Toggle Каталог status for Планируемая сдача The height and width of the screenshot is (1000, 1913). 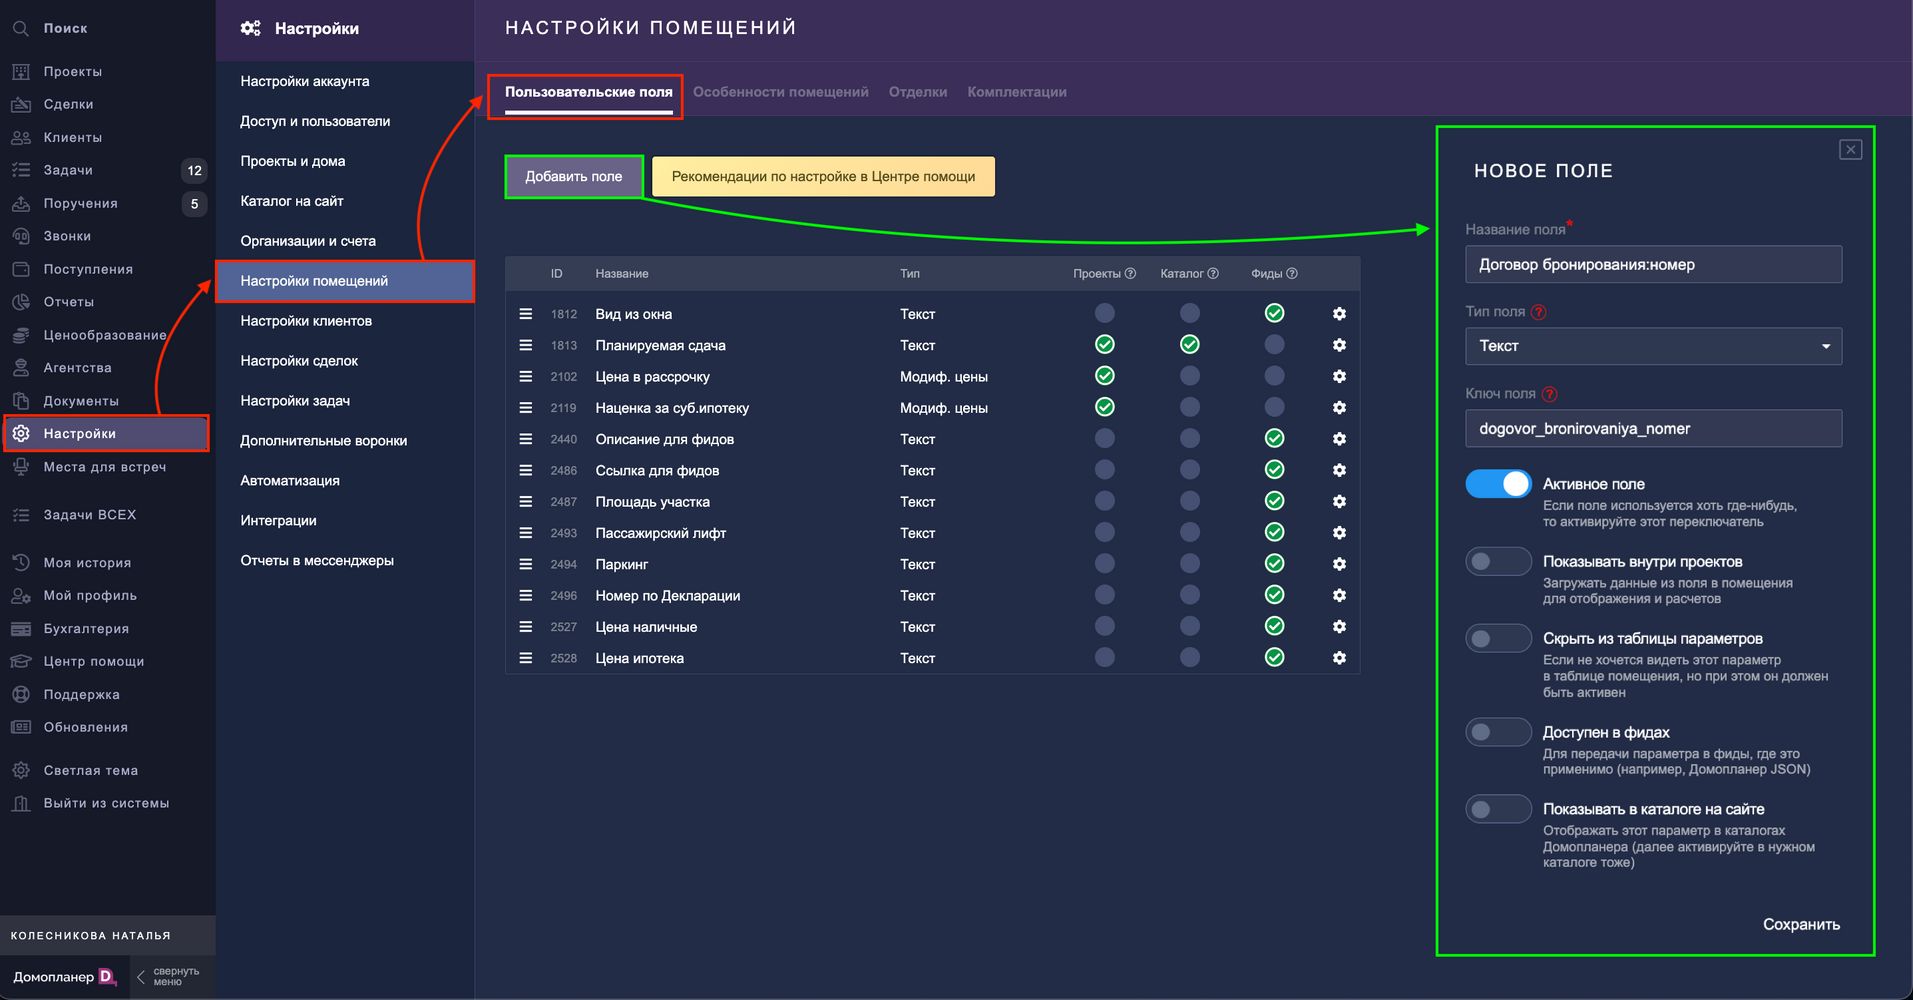tap(1189, 344)
